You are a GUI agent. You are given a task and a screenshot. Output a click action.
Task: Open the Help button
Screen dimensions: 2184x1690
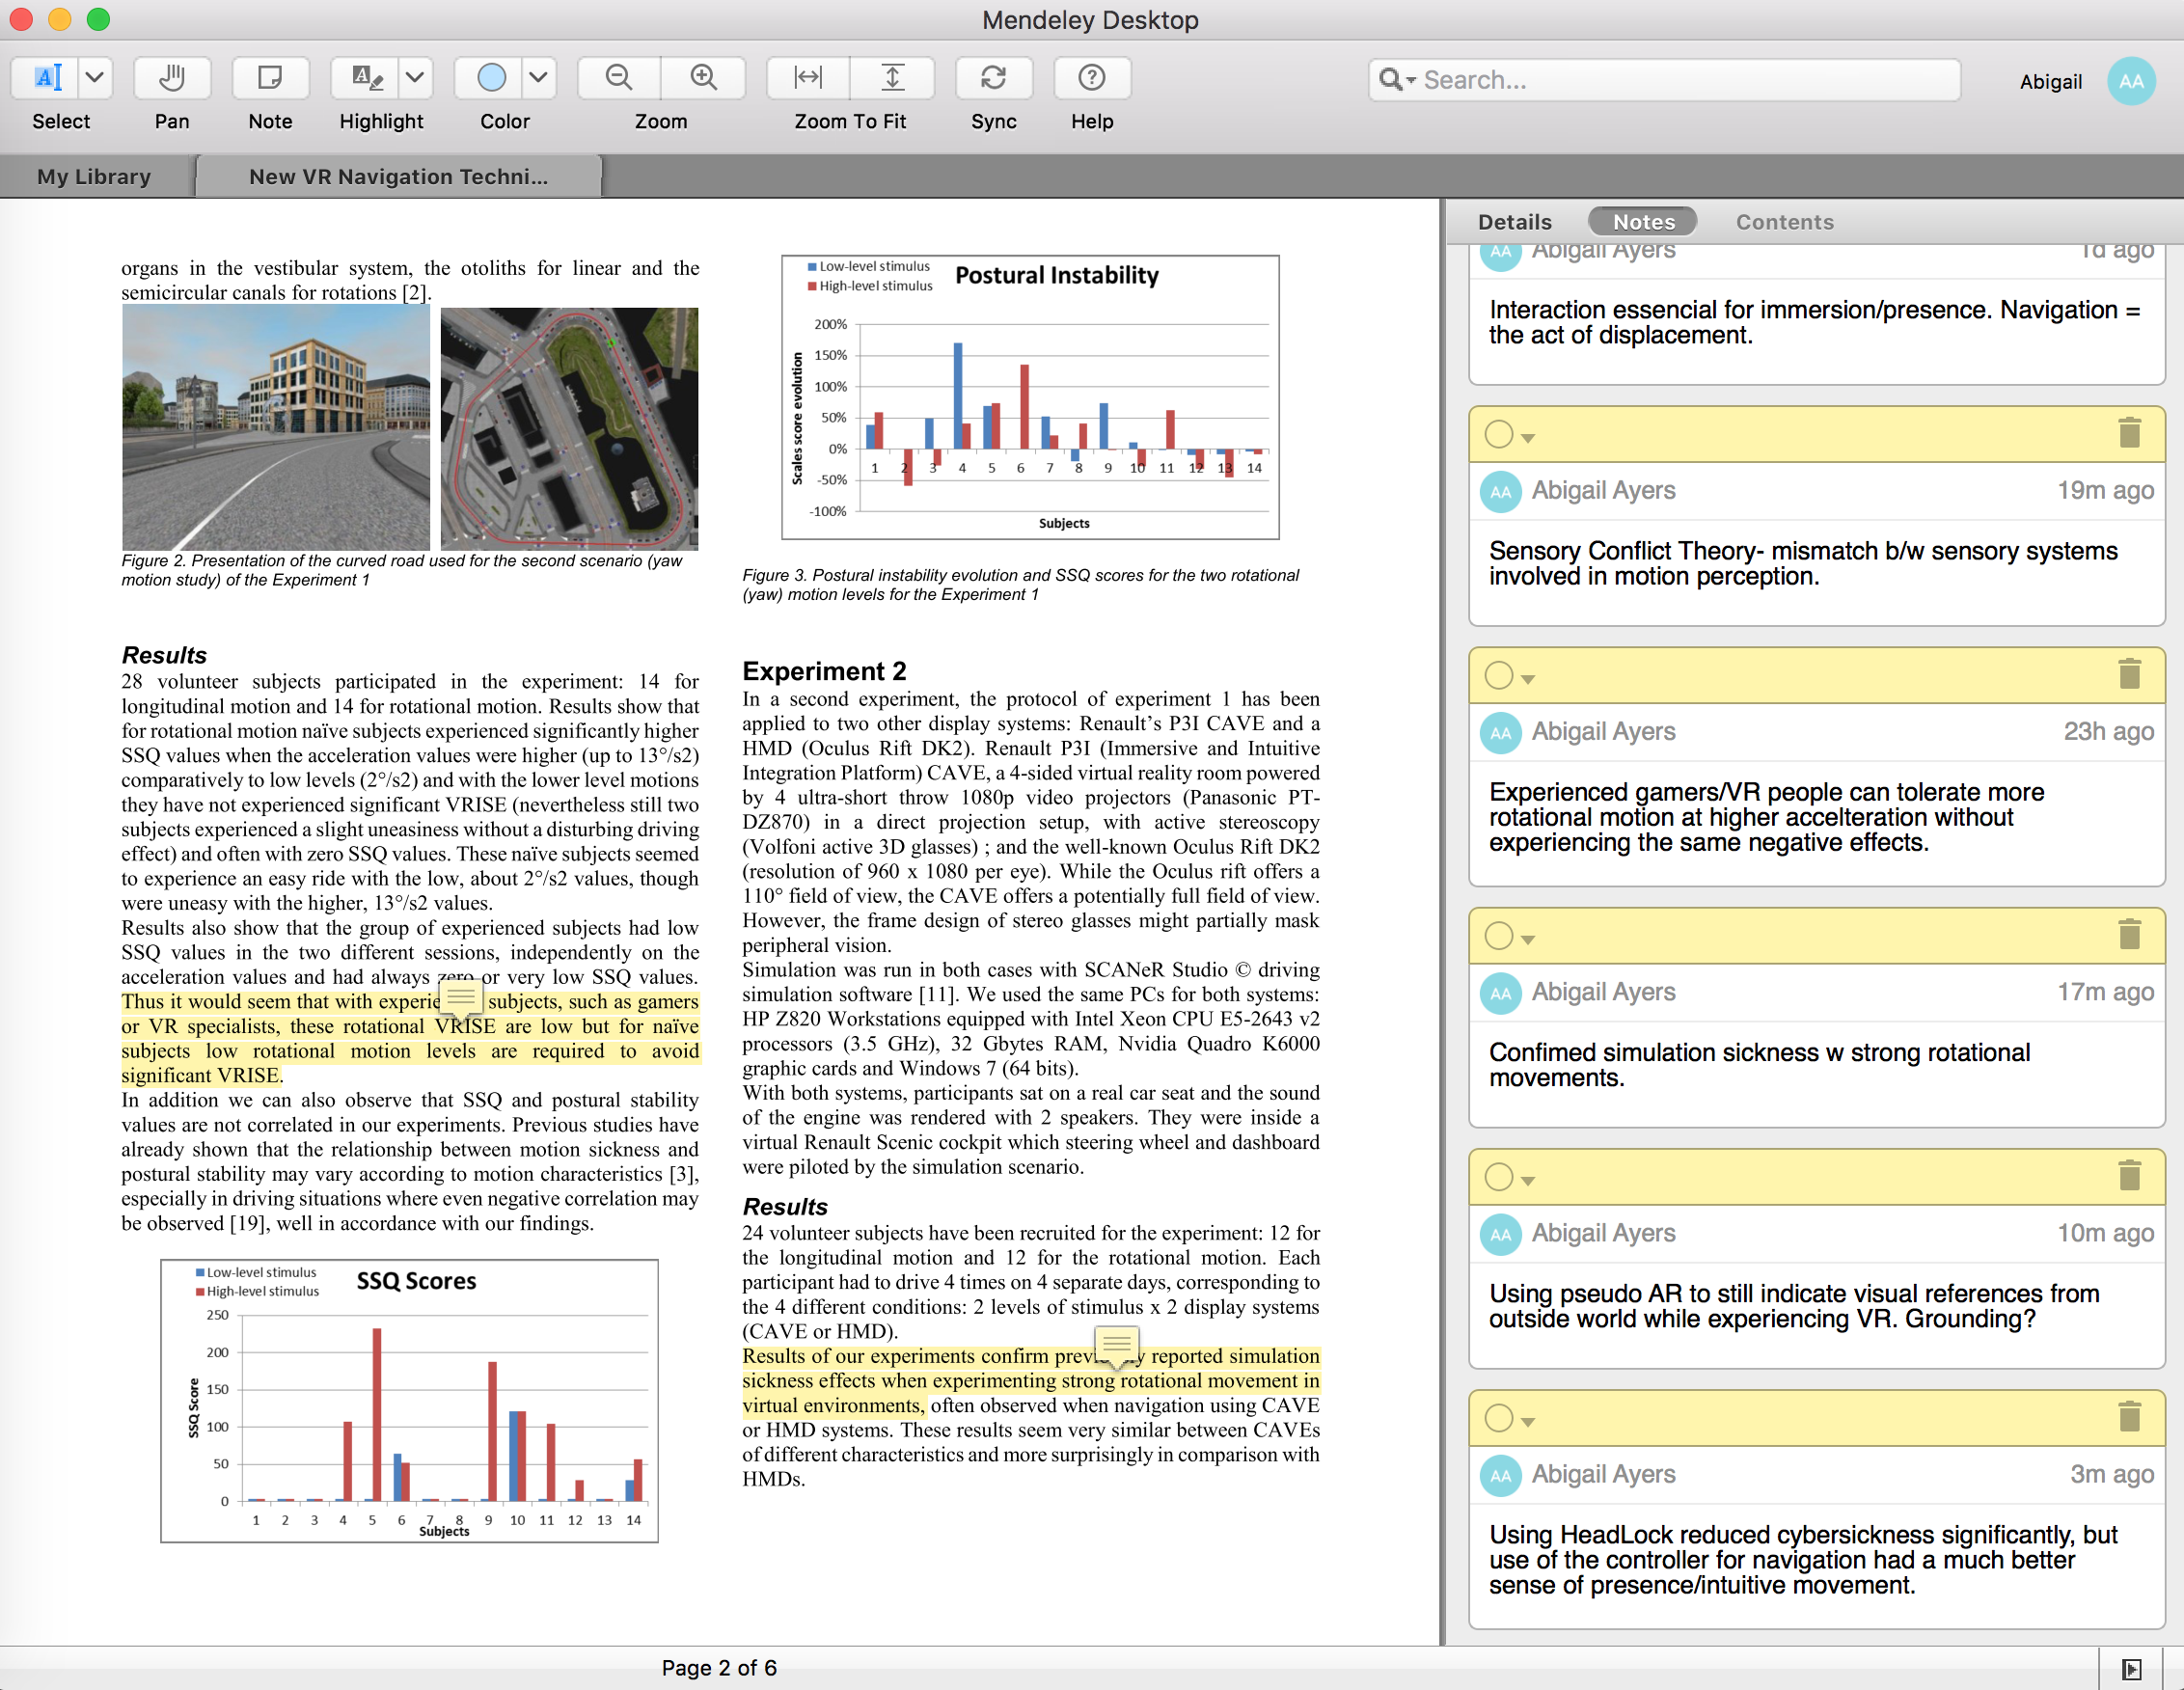1092,78
